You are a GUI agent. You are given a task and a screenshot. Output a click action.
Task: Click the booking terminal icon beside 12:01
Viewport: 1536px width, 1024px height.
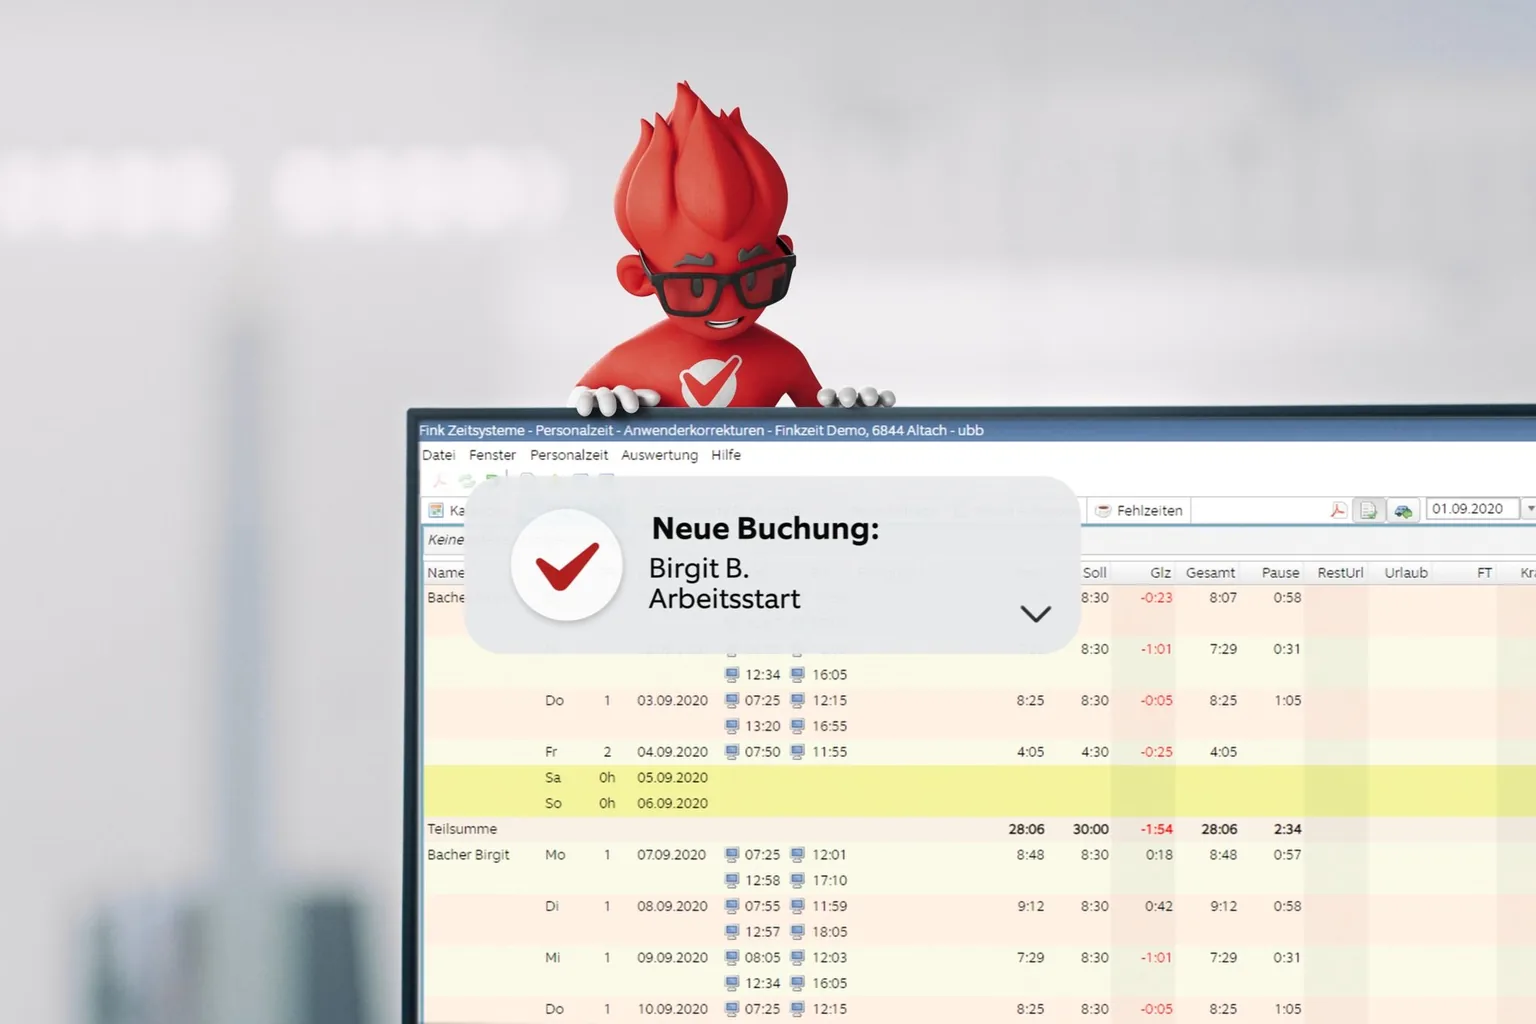coord(797,855)
